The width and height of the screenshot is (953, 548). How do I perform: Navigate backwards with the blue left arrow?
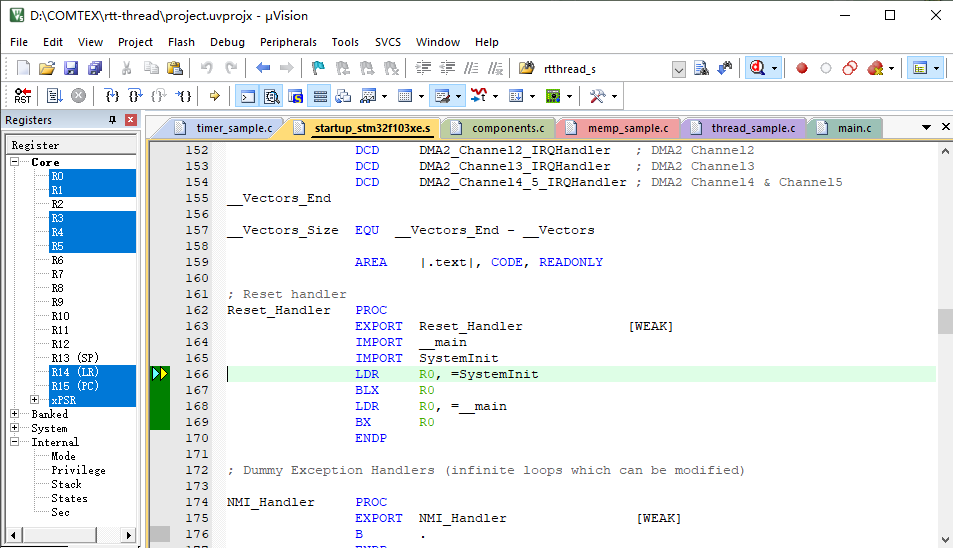point(263,68)
